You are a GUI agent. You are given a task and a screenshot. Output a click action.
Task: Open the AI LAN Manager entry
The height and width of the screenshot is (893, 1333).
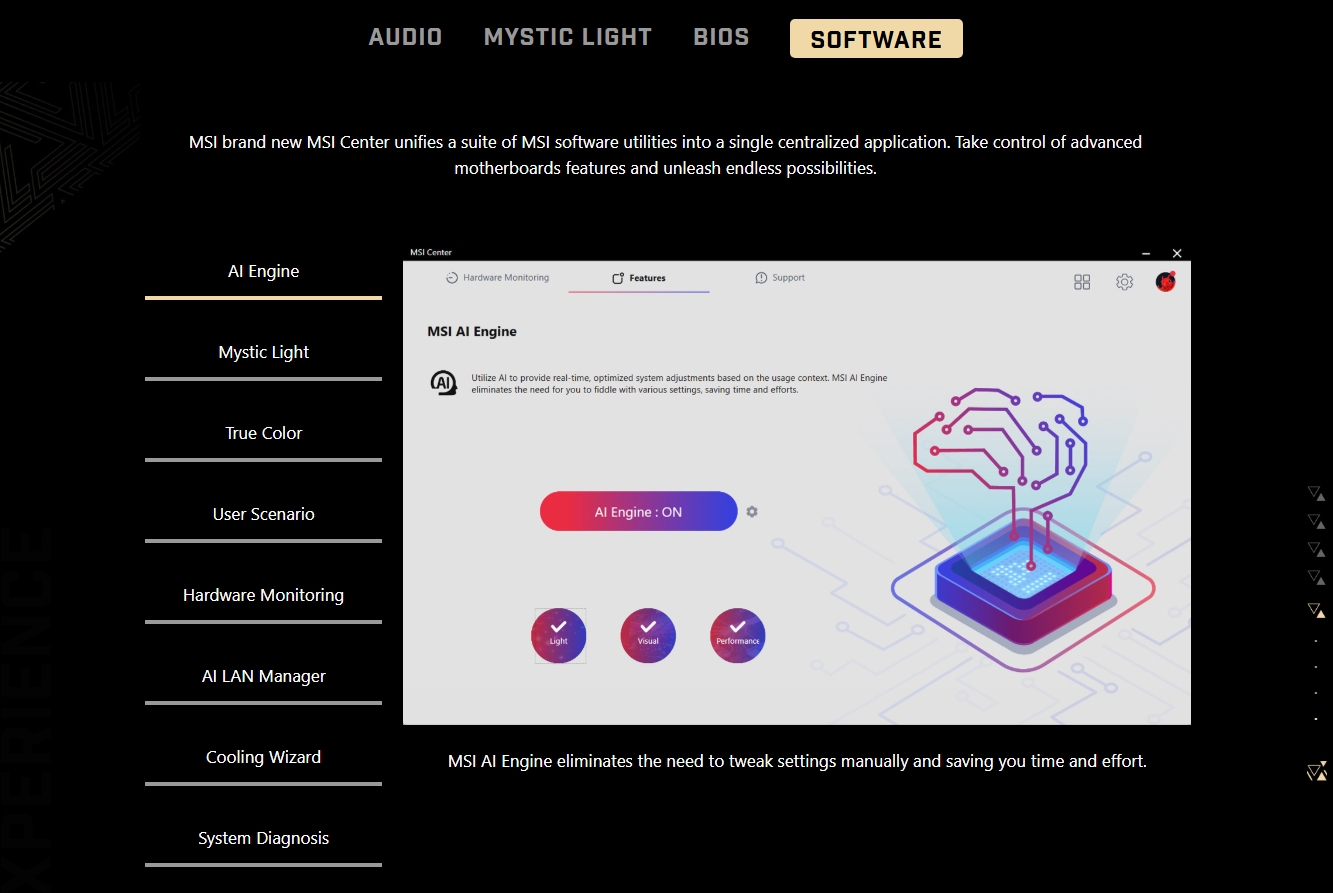[263, 676]
